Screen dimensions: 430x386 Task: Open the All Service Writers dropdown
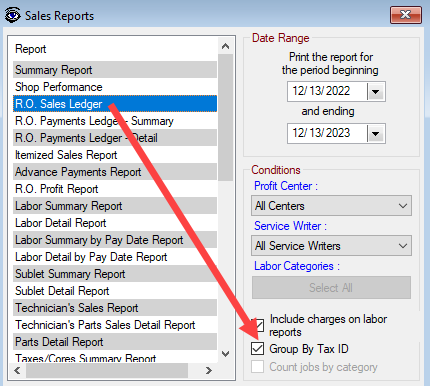(331, 246)
